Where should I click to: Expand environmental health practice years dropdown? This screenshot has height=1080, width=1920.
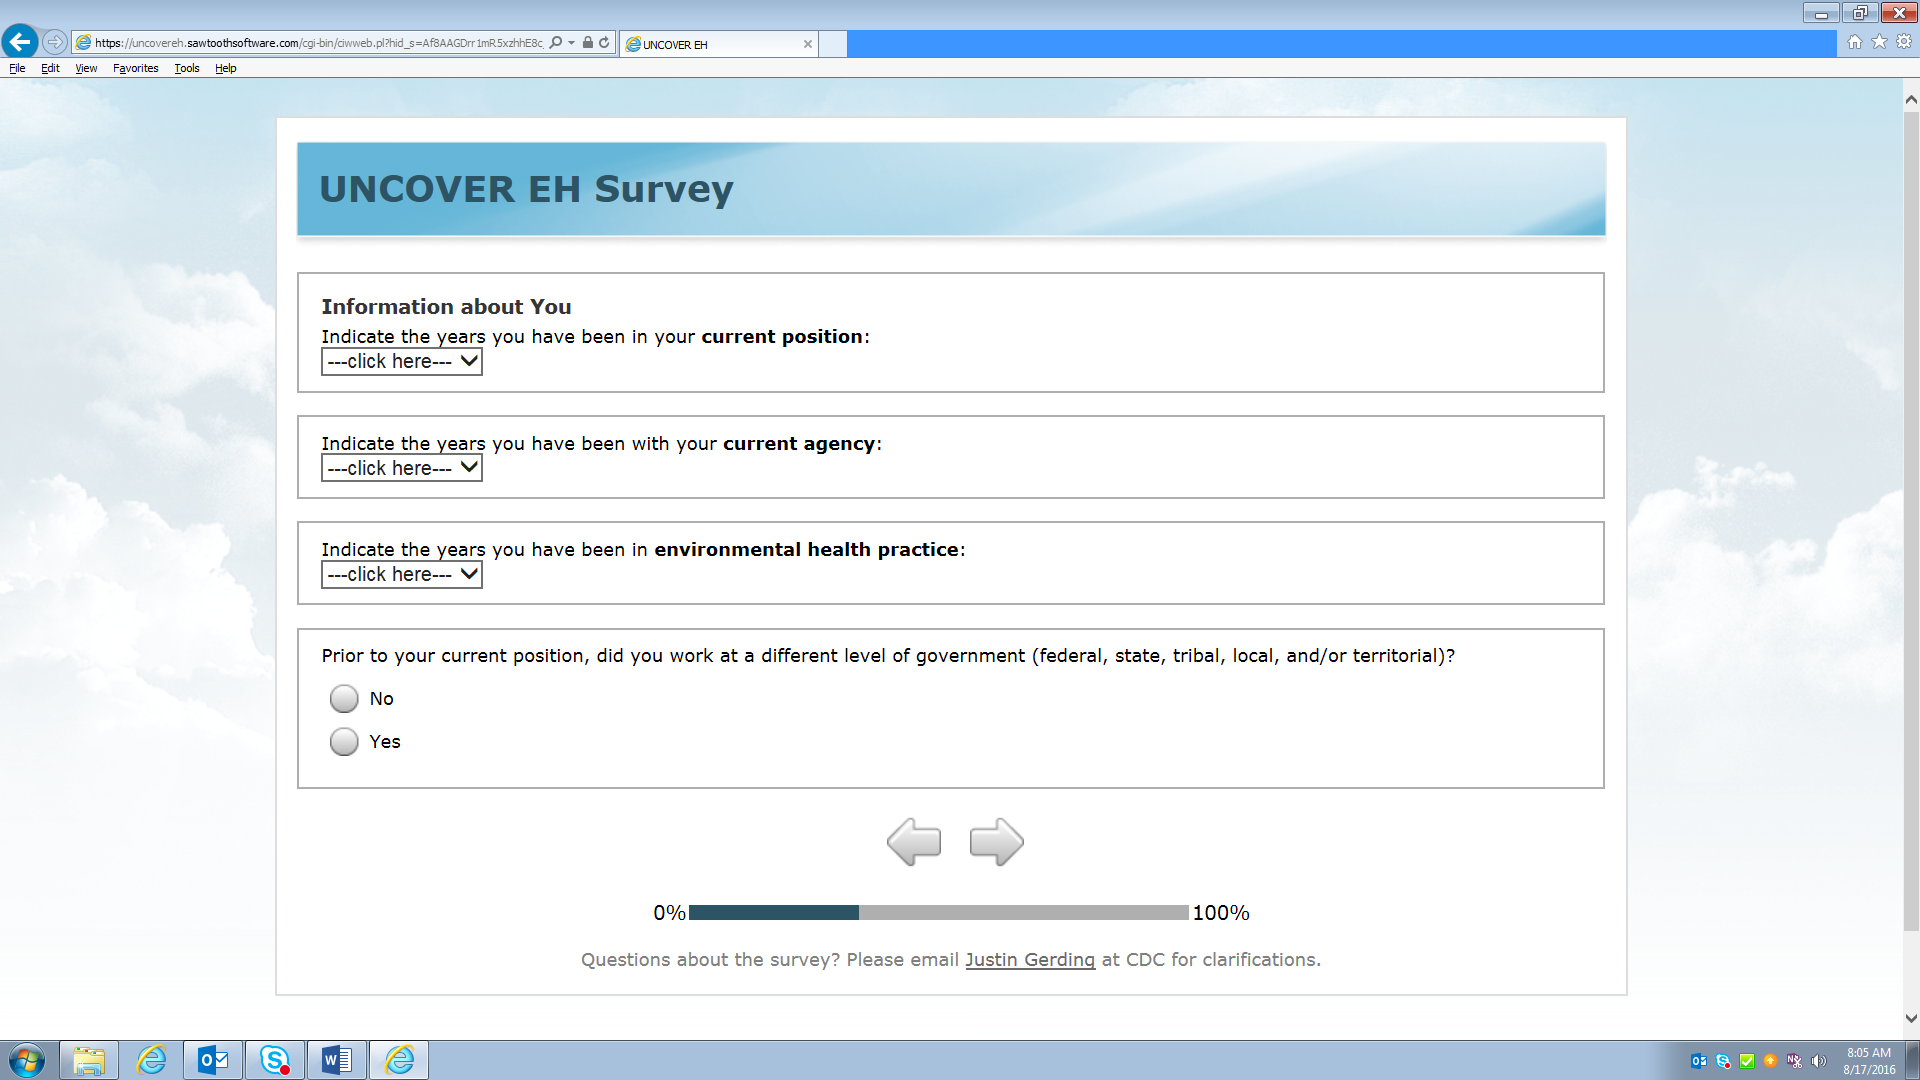401,575
